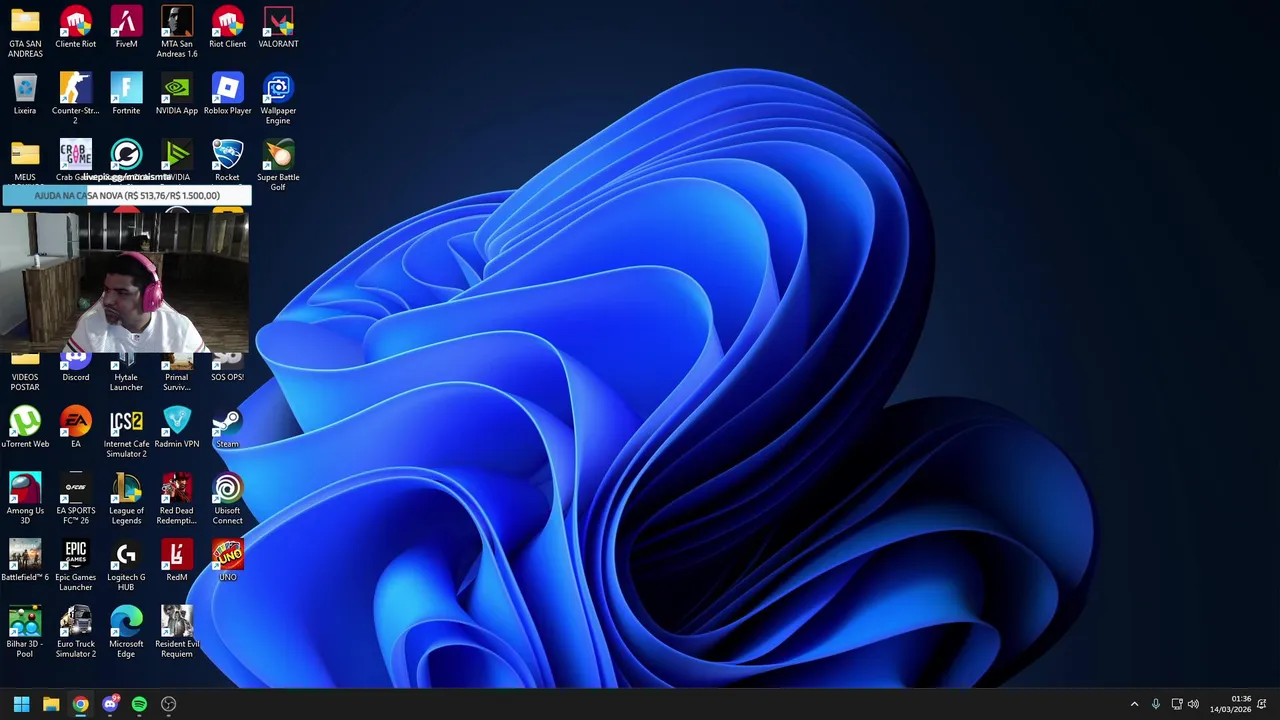Switch to Chrome on the taskbar
Viewport: 1280px width, 720px height.
tap(80, 704)
